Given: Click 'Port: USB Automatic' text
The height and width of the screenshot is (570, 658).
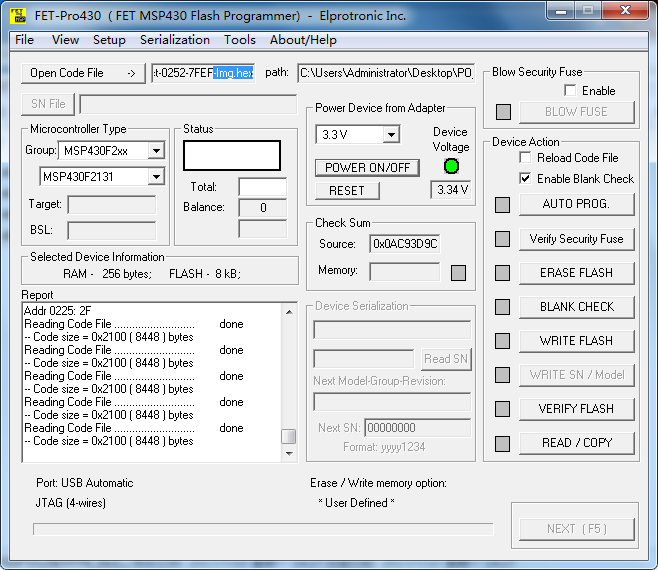Looking at the screenshot, I should [84, 483].
